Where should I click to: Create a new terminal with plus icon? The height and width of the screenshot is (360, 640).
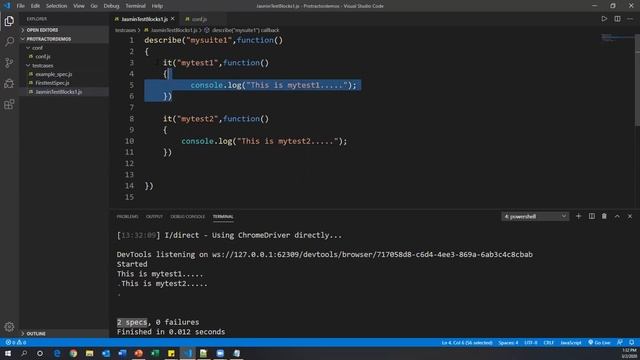click(x=578, y=216)
